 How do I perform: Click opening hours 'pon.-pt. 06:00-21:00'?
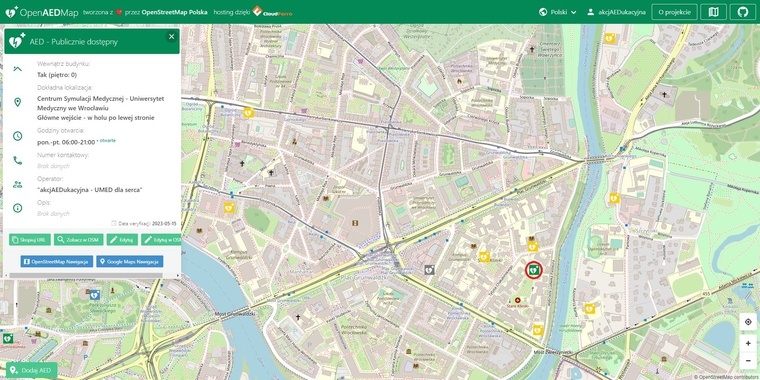(66, 142)
